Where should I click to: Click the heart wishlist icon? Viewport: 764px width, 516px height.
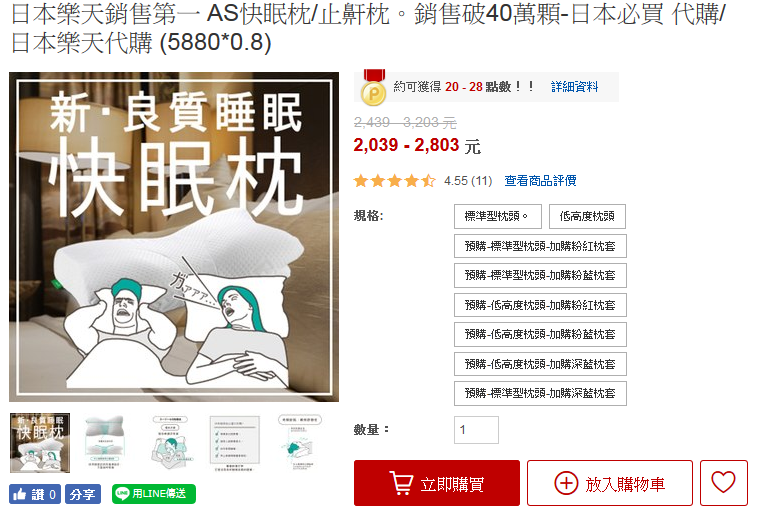point(724,483)
